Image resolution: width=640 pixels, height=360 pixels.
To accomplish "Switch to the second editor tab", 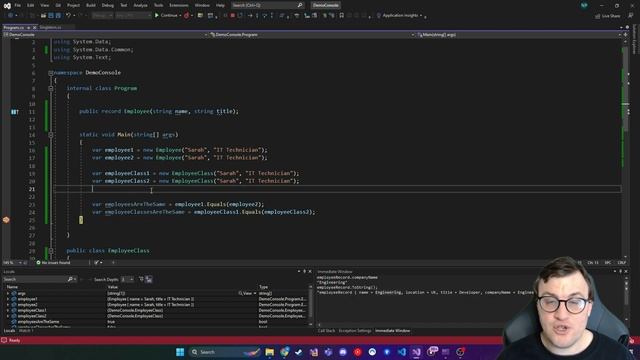I will point(51,27).
